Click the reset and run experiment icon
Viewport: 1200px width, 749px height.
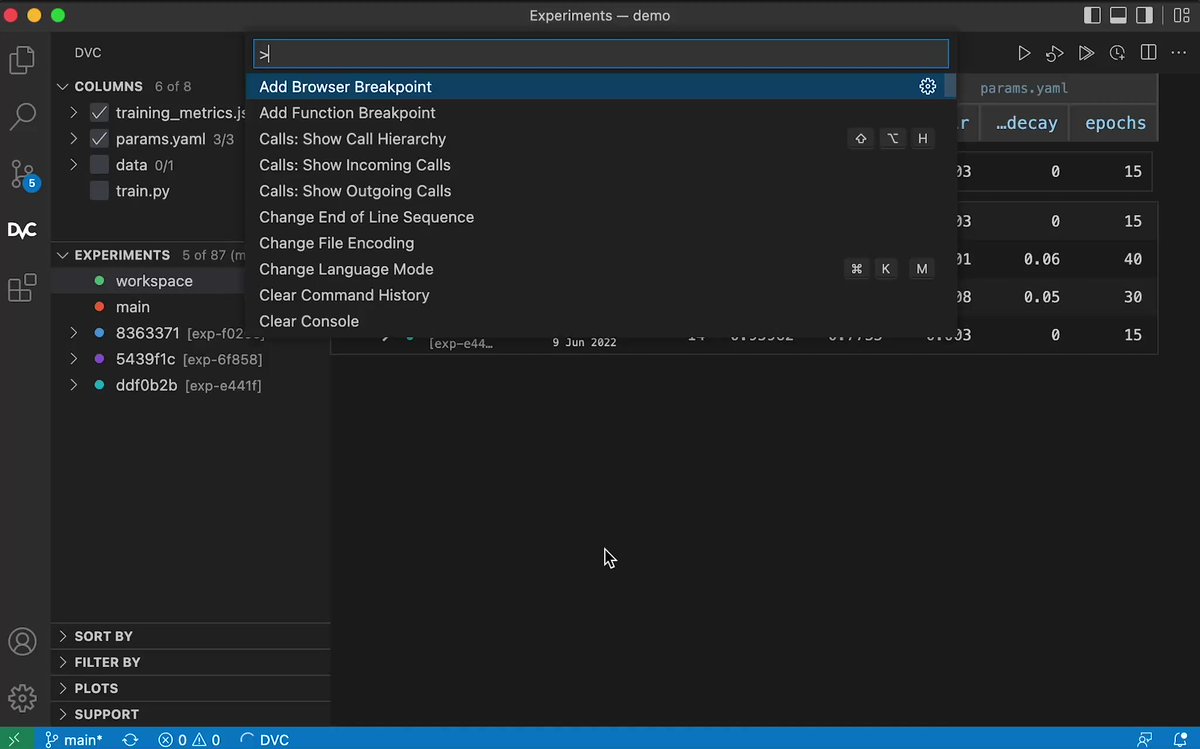click(1054, 52)
